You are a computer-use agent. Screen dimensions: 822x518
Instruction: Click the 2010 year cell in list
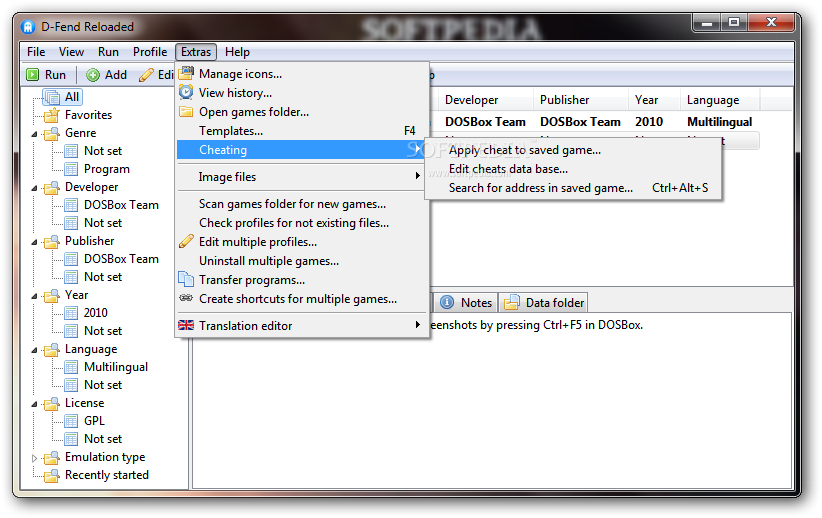pyautogui.click(x=649, y=122)
